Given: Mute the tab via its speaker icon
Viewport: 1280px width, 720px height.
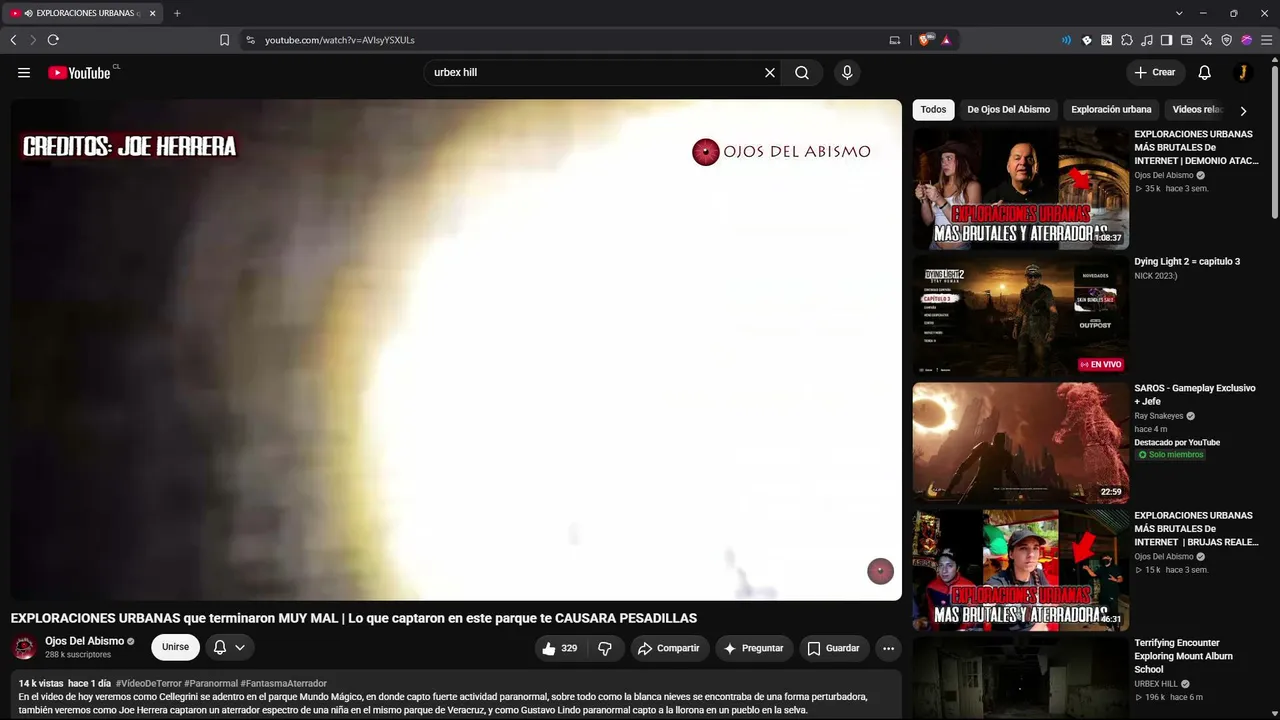Looking at the screenshot, I should [27, 13].
